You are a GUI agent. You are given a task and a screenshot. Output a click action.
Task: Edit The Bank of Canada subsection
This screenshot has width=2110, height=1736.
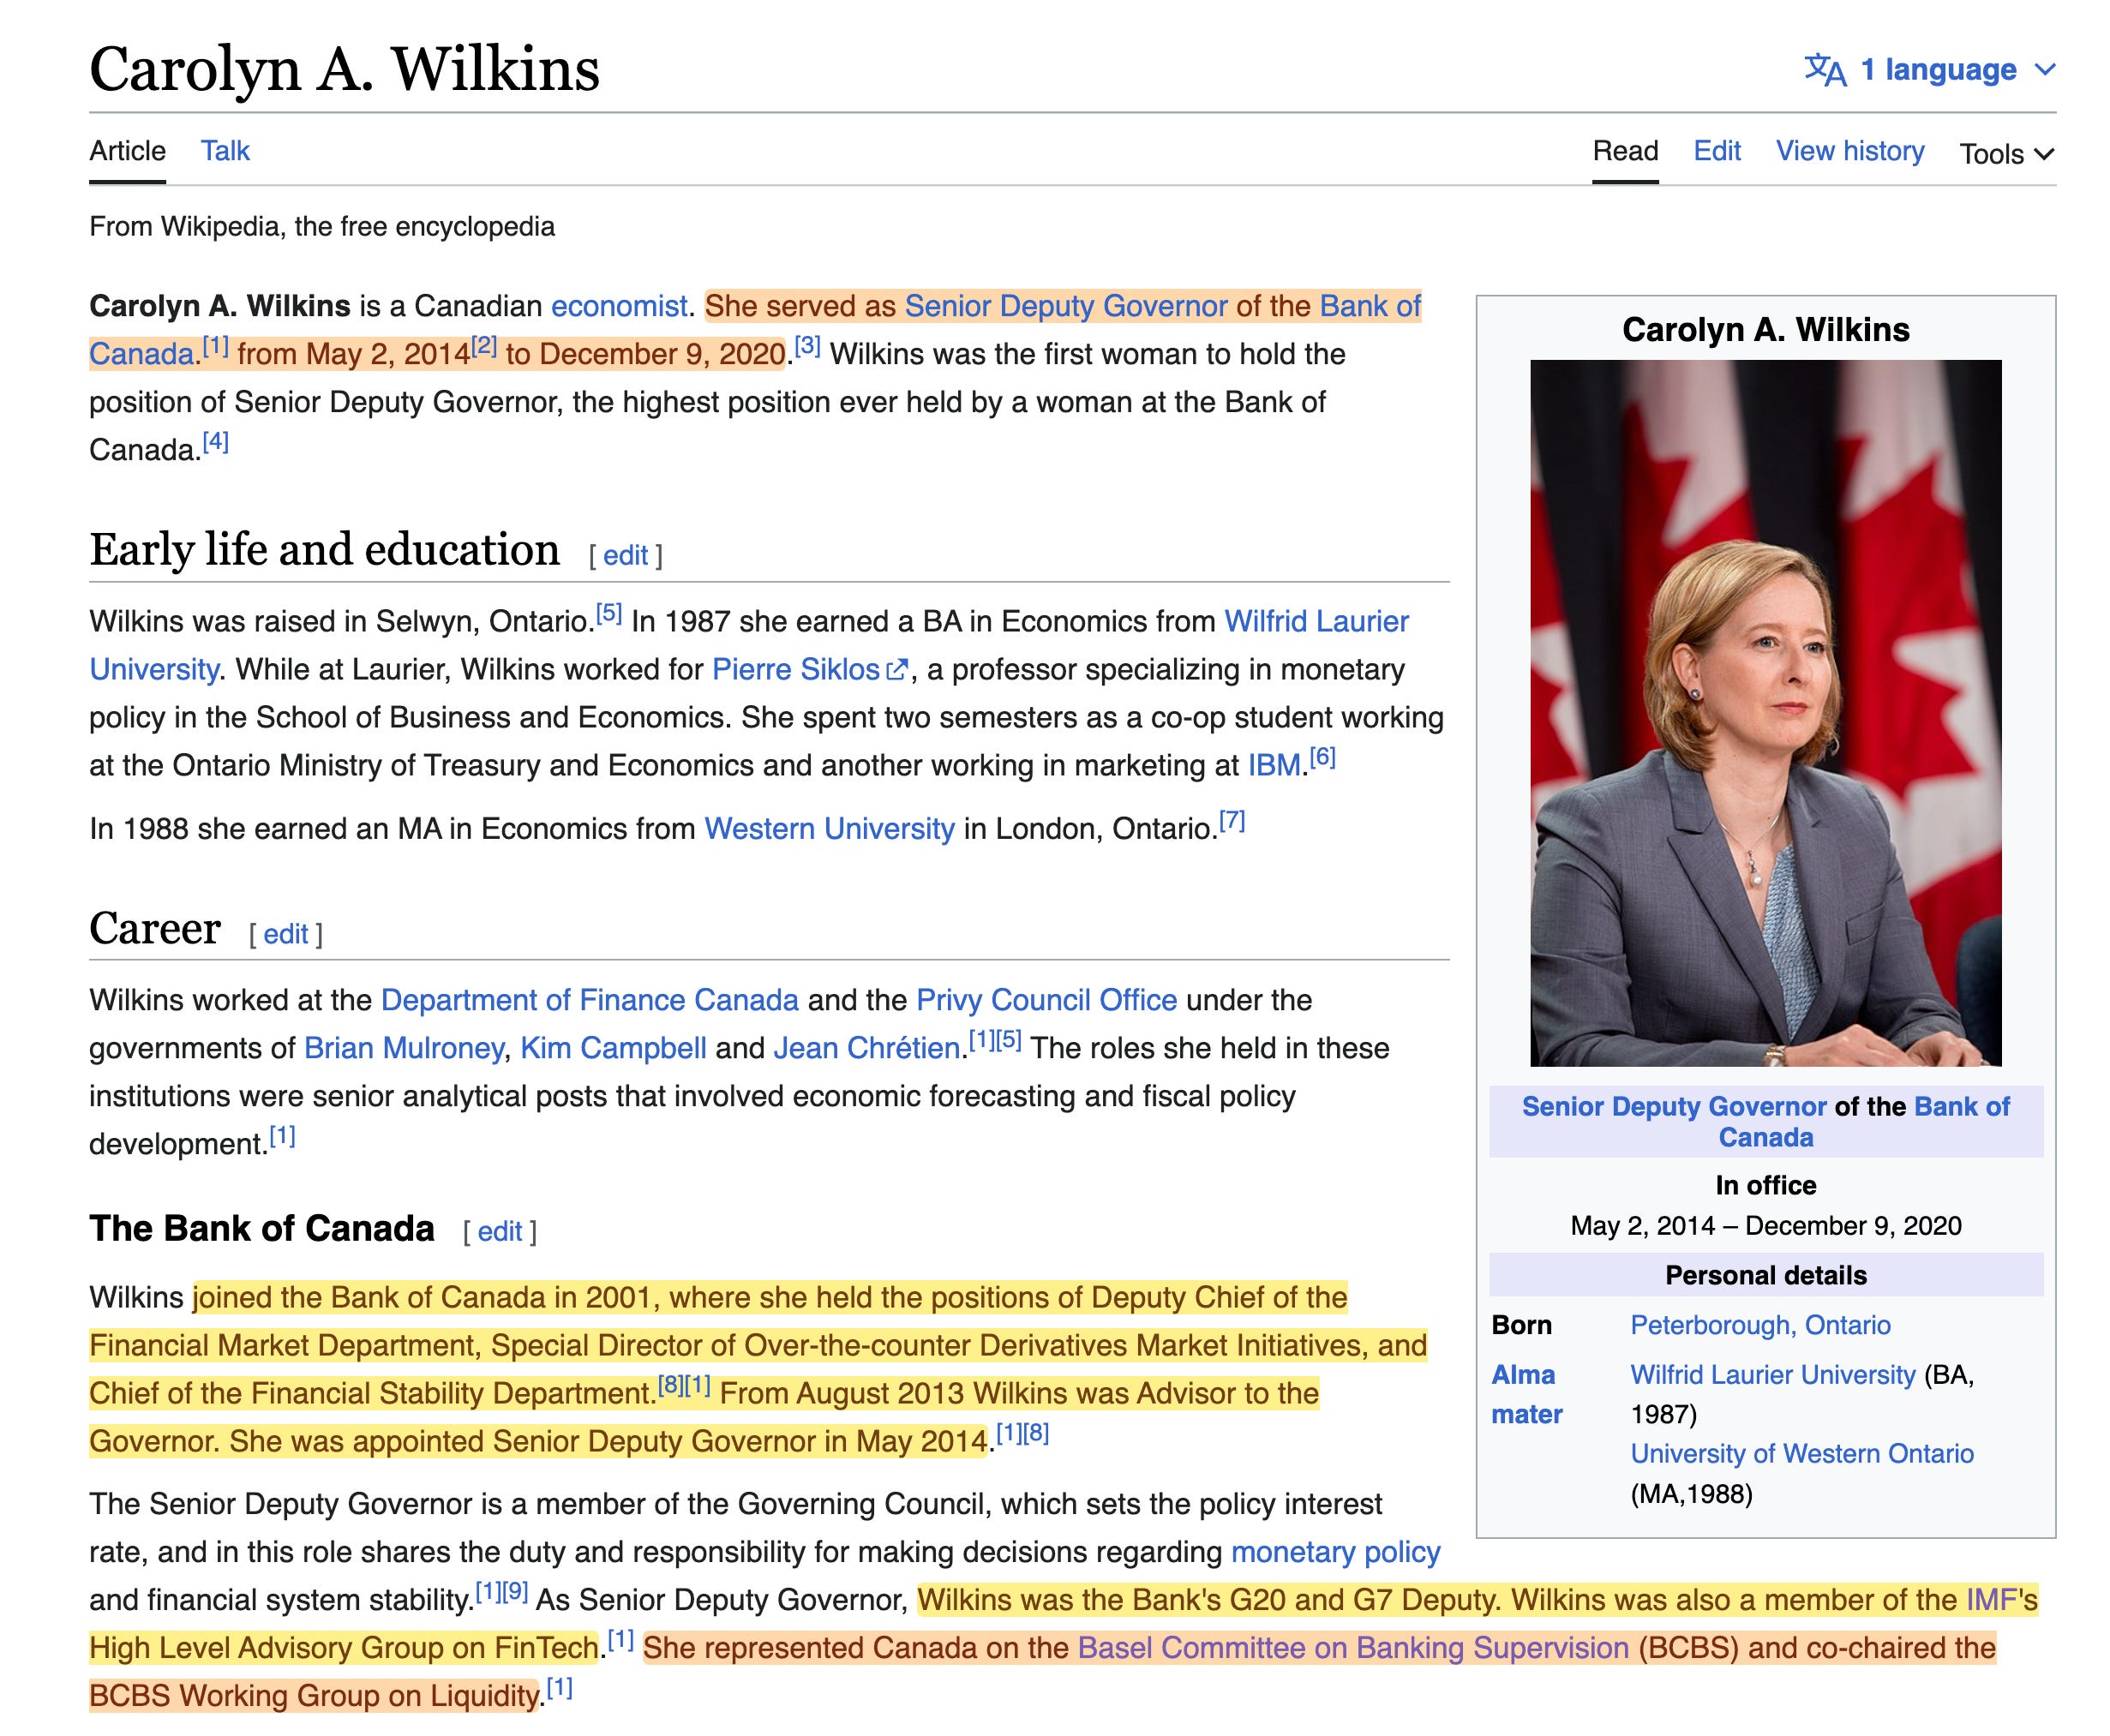pos(499,1232)
